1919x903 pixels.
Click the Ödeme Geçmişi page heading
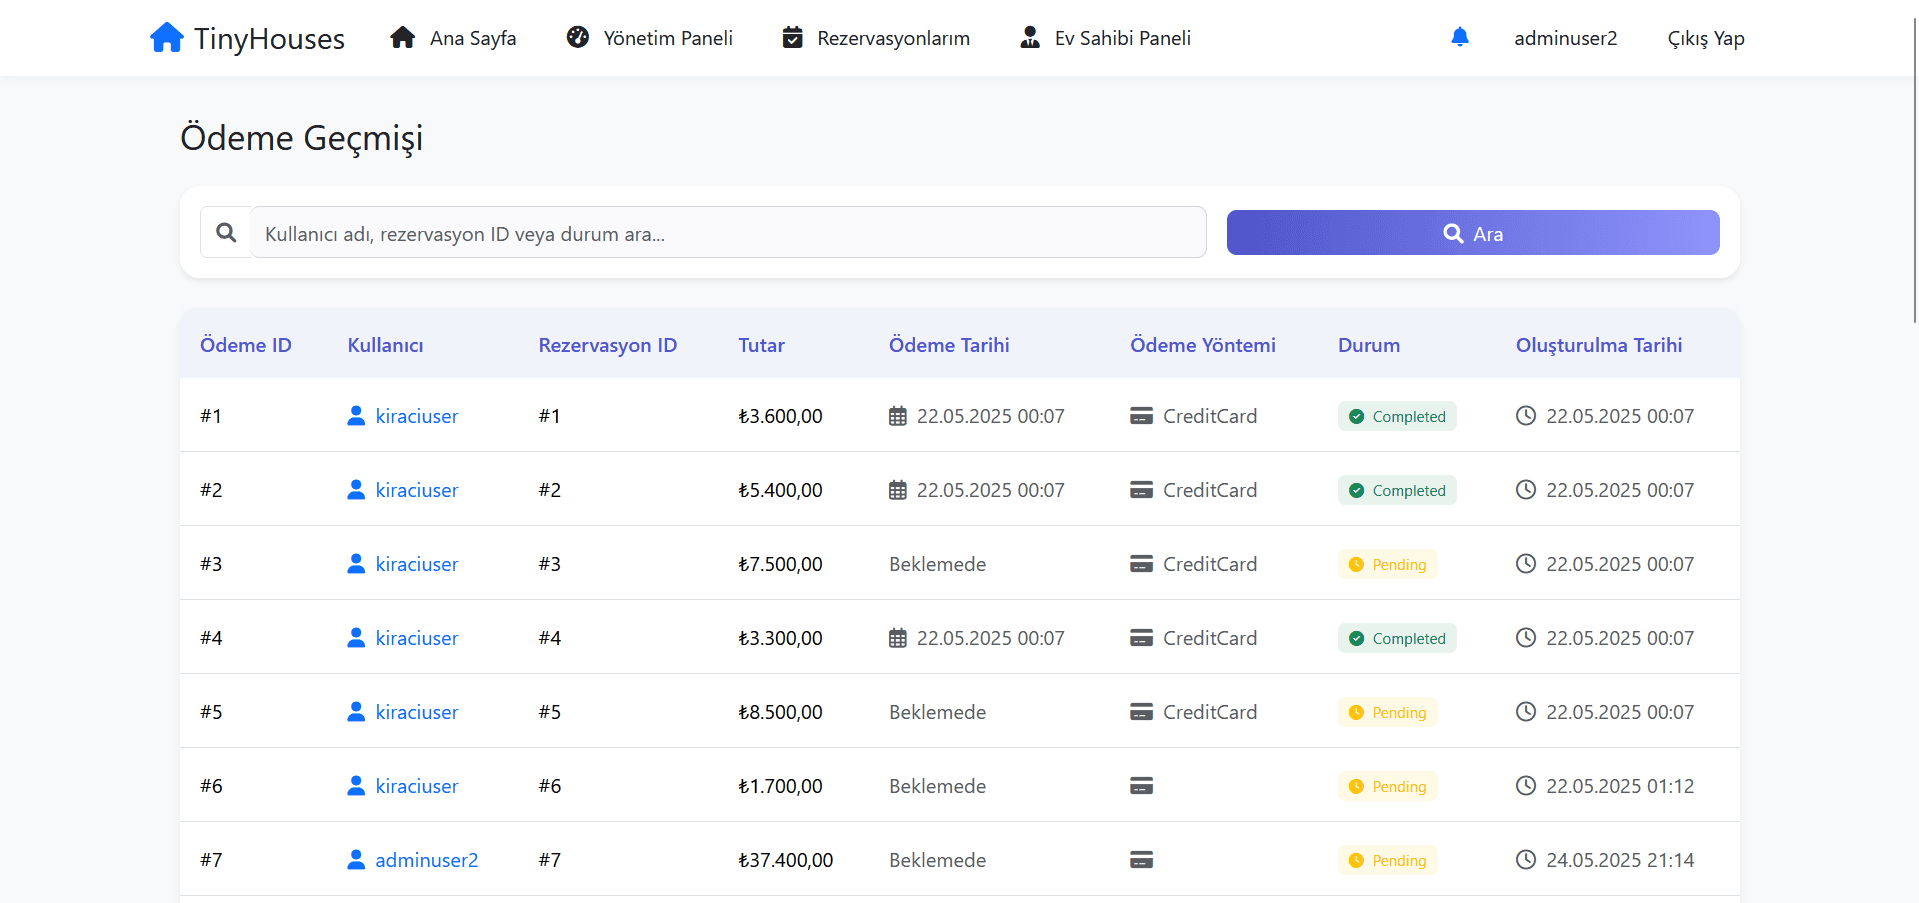click(x=302, y=138)
